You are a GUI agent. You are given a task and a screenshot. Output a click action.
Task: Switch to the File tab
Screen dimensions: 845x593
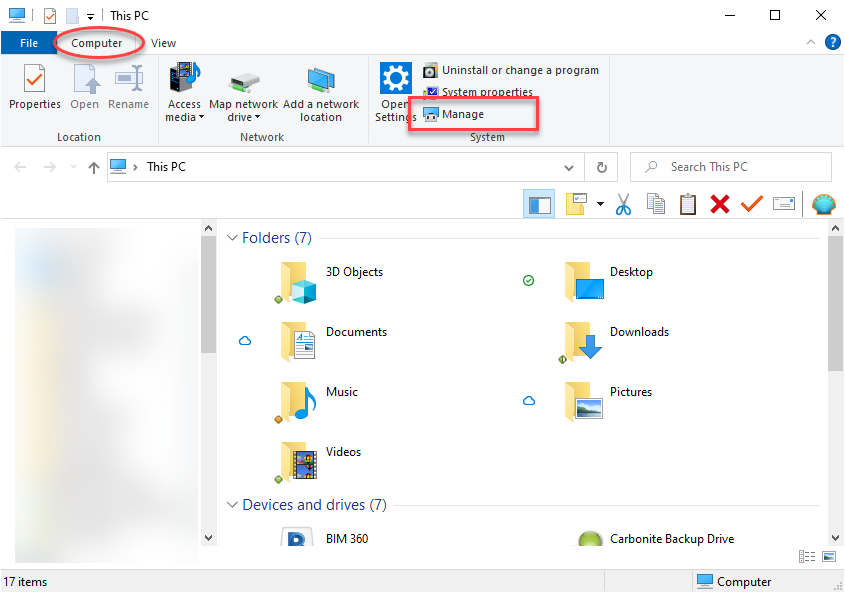(x=29, y=43)
